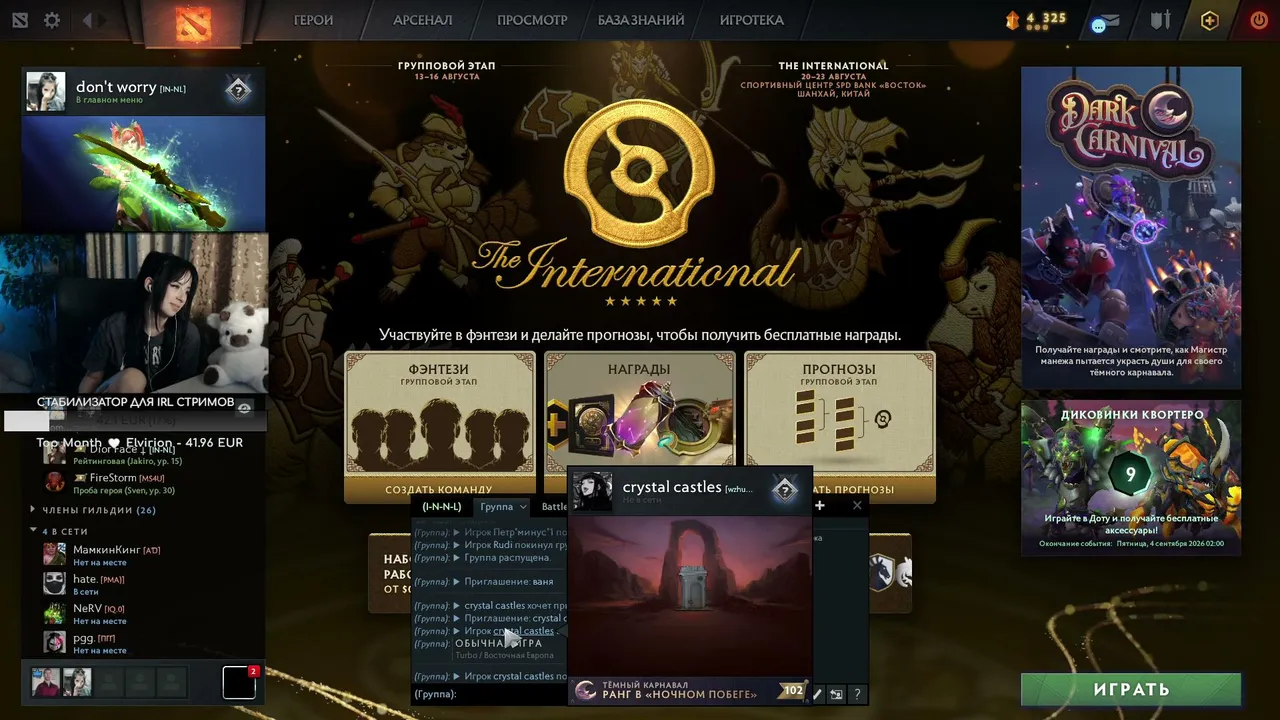
Task: Open hate.'s avatar in friends list
Action: click(x=55, y=583)
